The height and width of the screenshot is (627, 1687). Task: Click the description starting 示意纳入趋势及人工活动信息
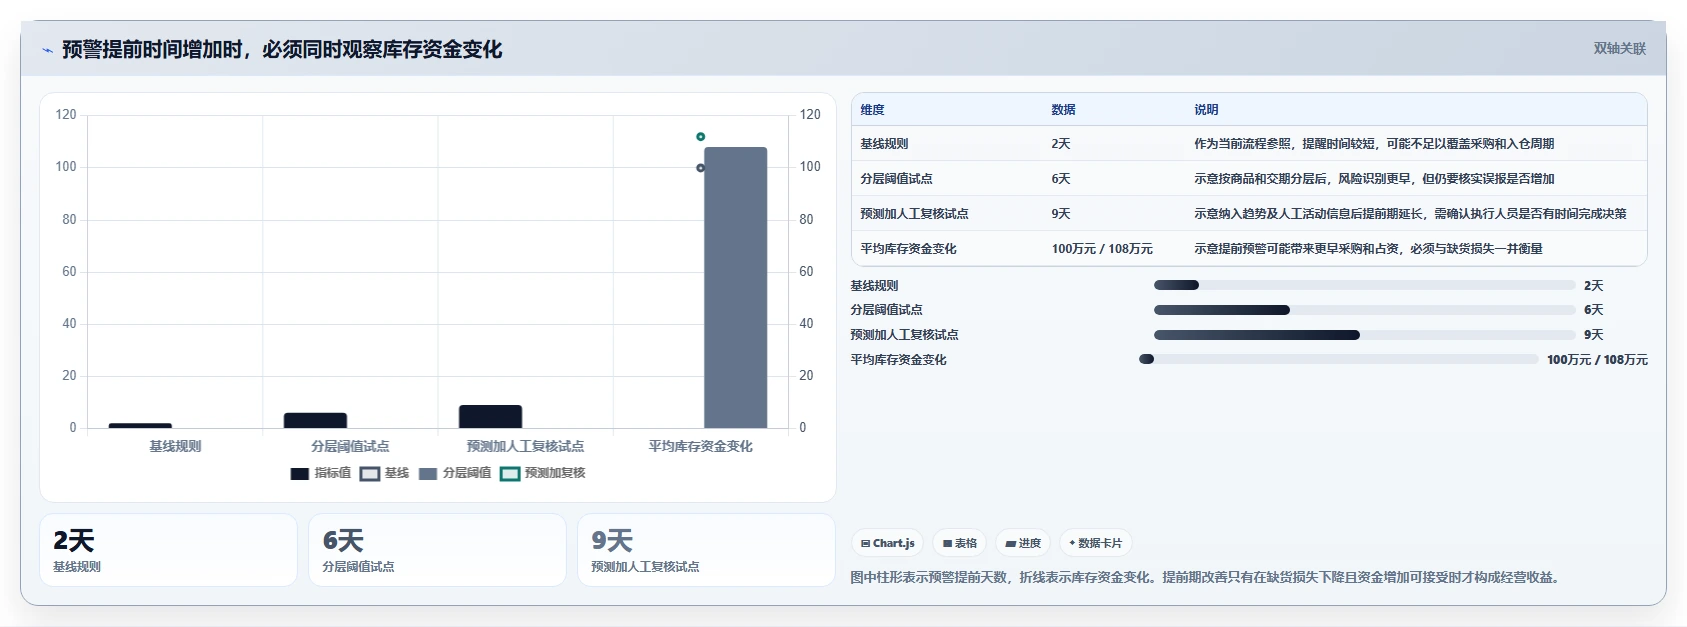1410,214
